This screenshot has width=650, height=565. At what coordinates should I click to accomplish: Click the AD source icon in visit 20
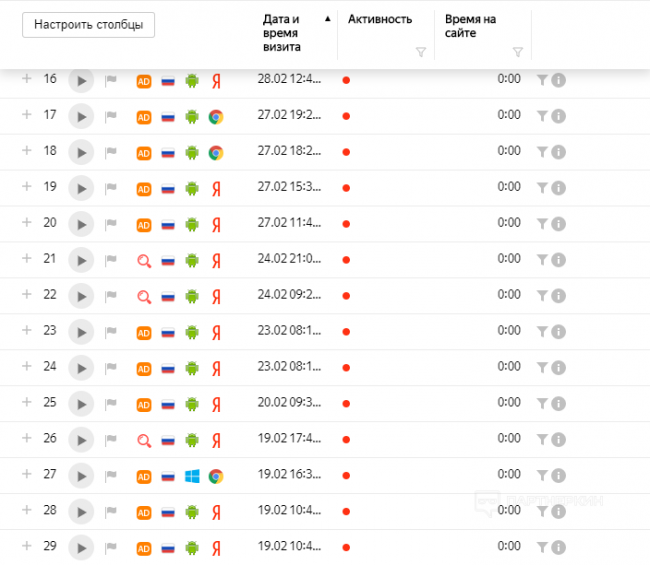(143, 224)
